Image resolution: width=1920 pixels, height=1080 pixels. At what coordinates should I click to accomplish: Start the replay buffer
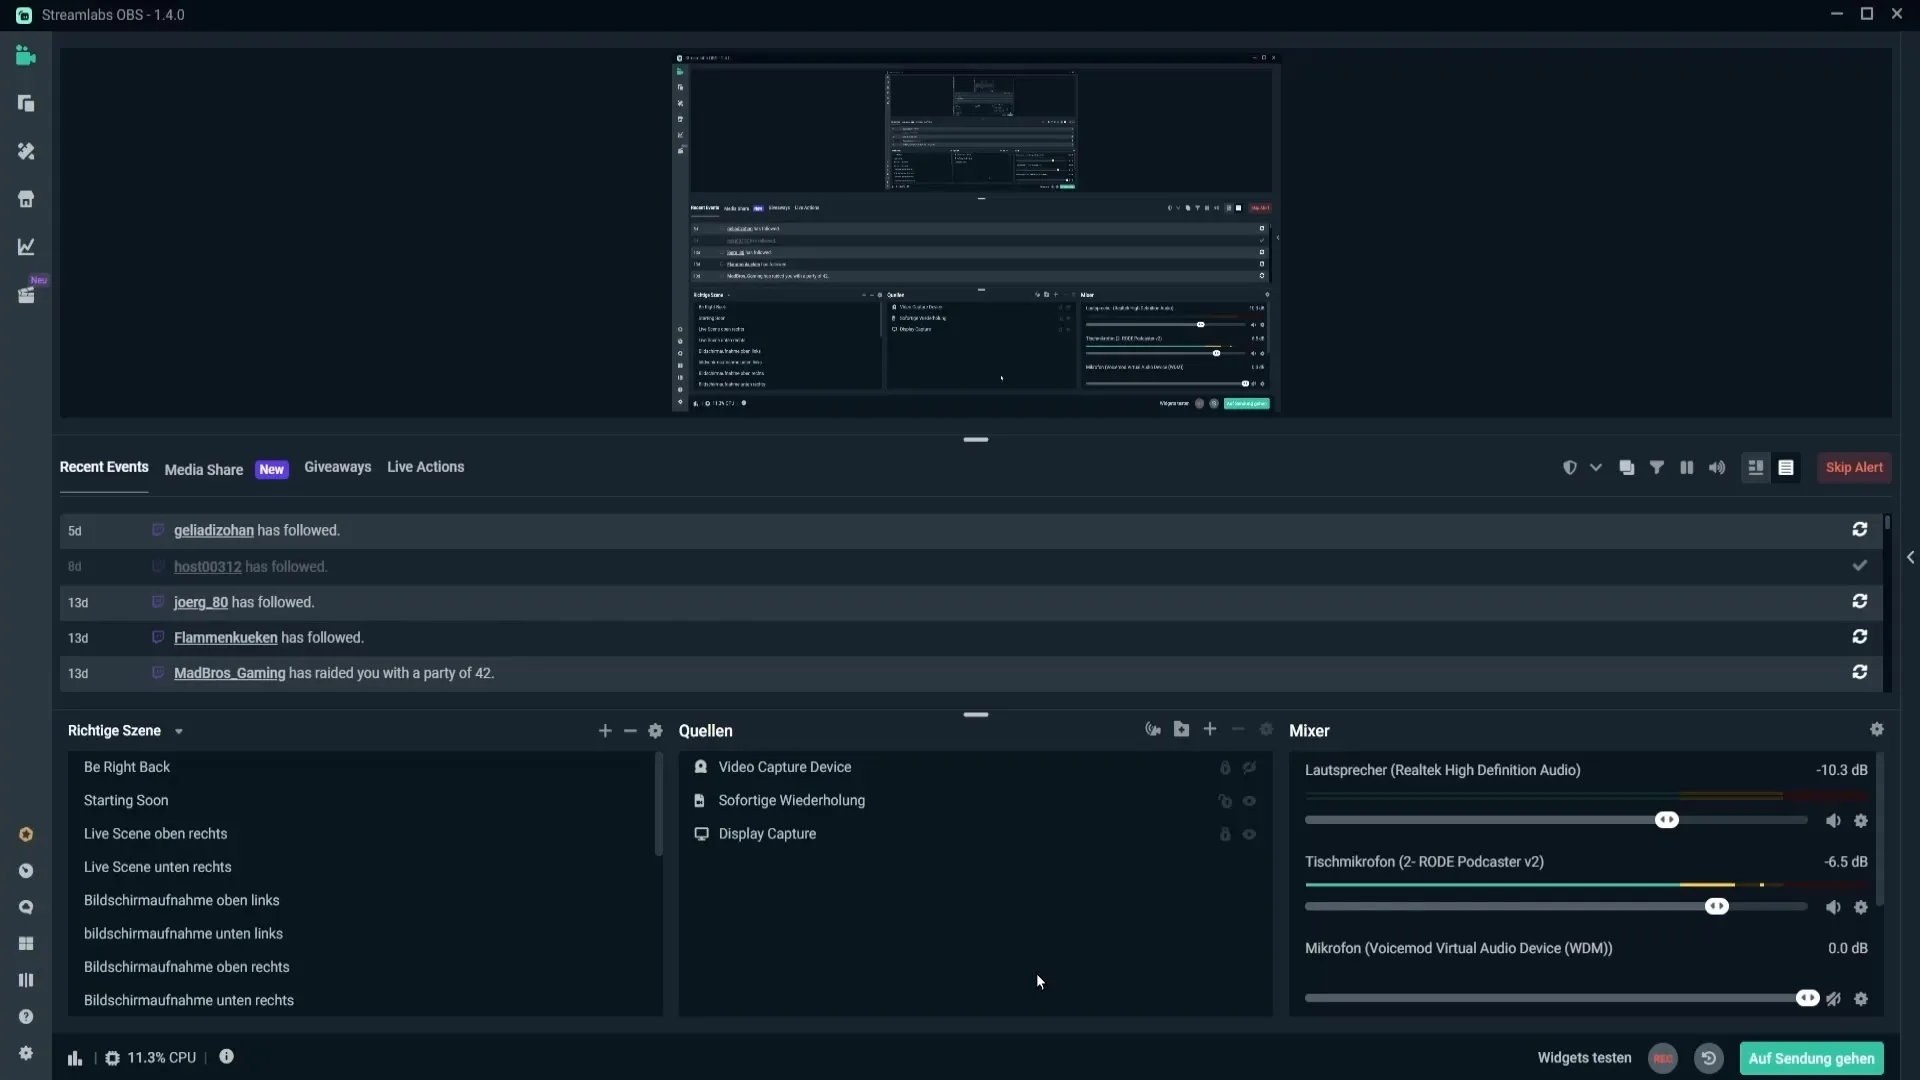tap(1709, 1058)
